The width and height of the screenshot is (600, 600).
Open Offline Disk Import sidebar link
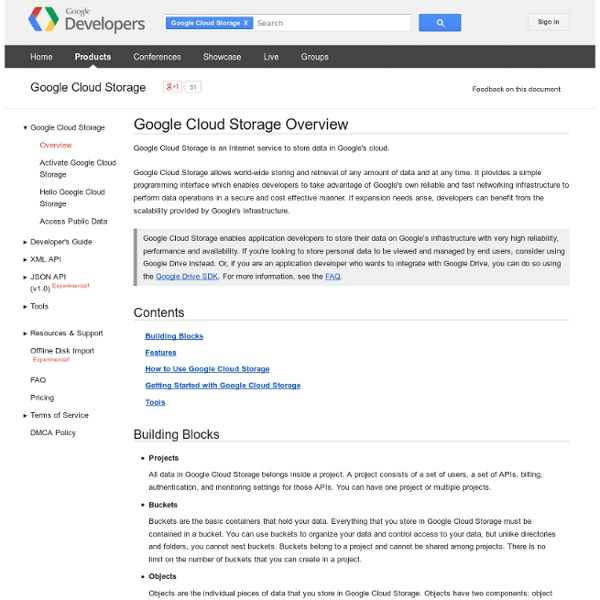pyautogui.click(x=62, y=351)
